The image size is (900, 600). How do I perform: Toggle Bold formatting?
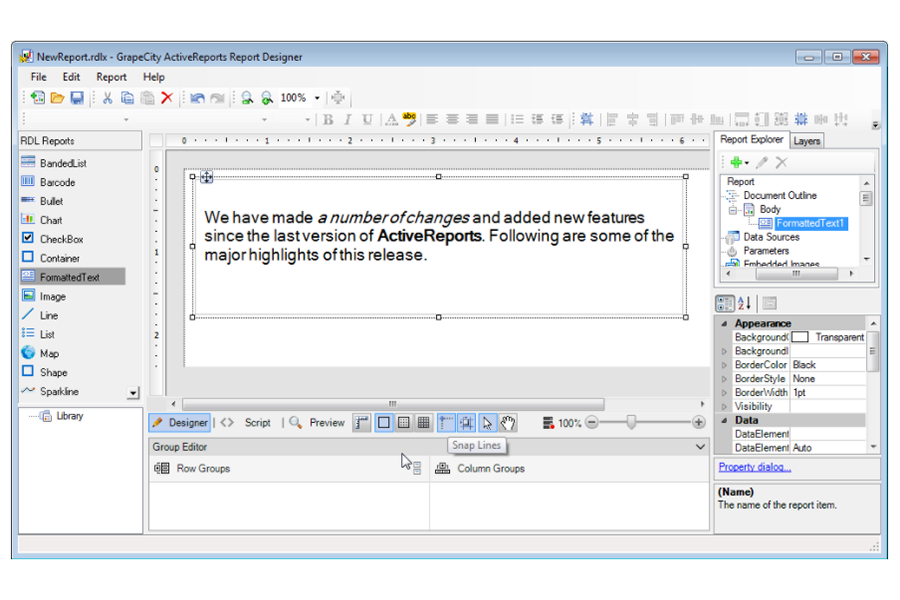pos(328,119)
